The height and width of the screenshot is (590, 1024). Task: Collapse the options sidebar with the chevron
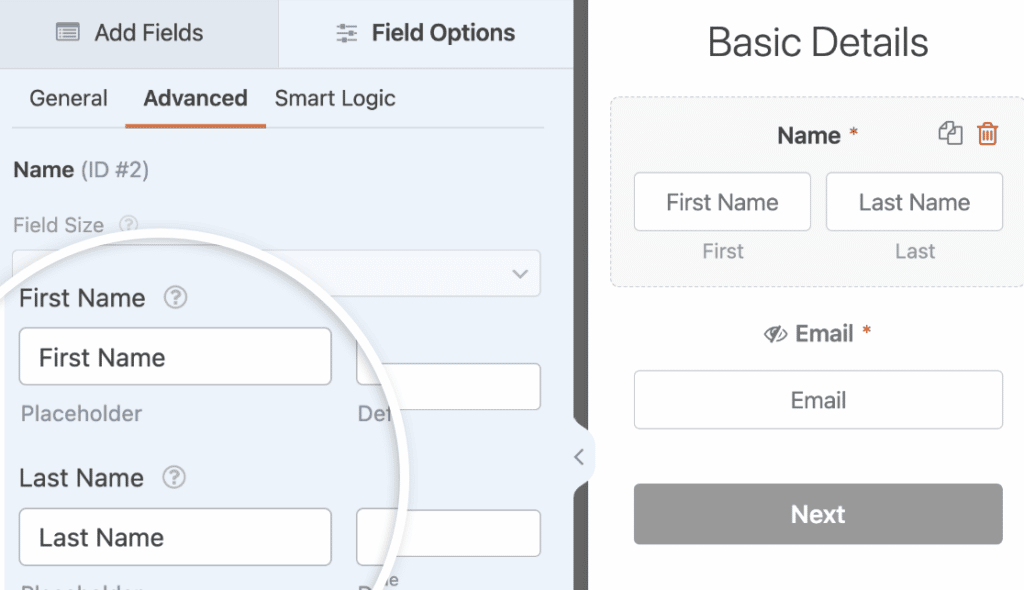pyautogui.click(x=580, y=456)
